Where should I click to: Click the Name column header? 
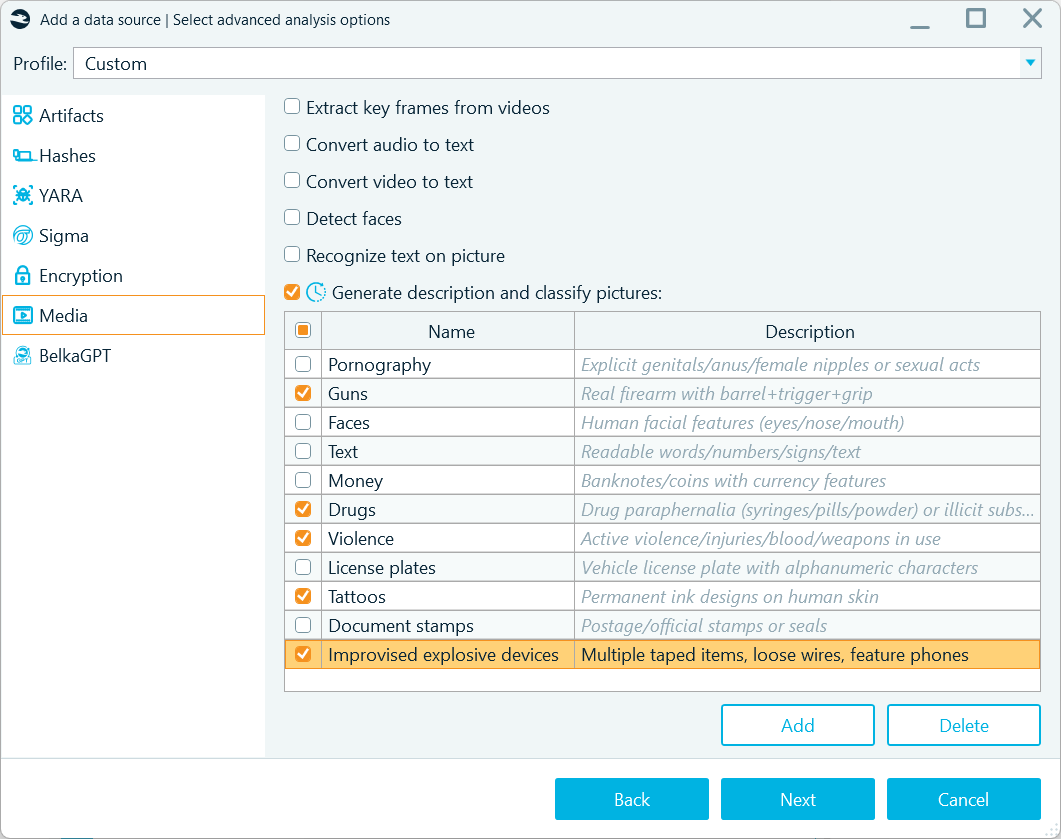[x=451, y=332]
